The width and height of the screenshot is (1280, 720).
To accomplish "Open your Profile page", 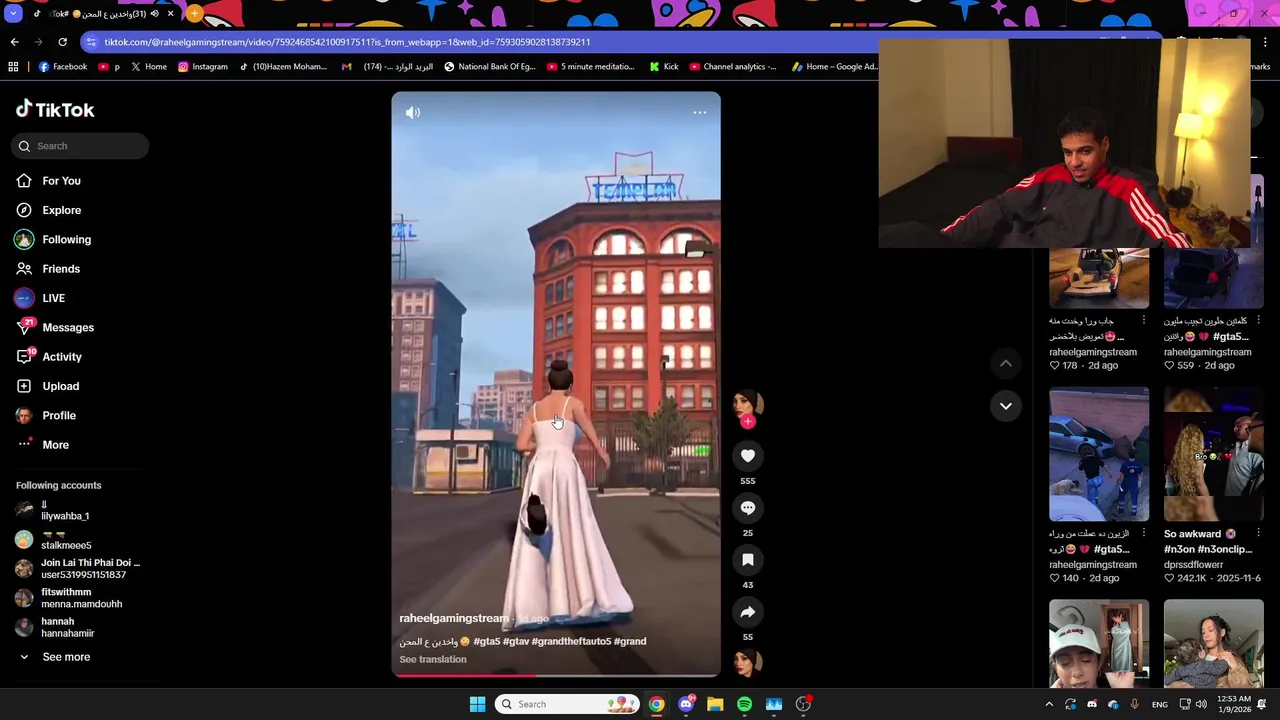I will pos(59,415).
